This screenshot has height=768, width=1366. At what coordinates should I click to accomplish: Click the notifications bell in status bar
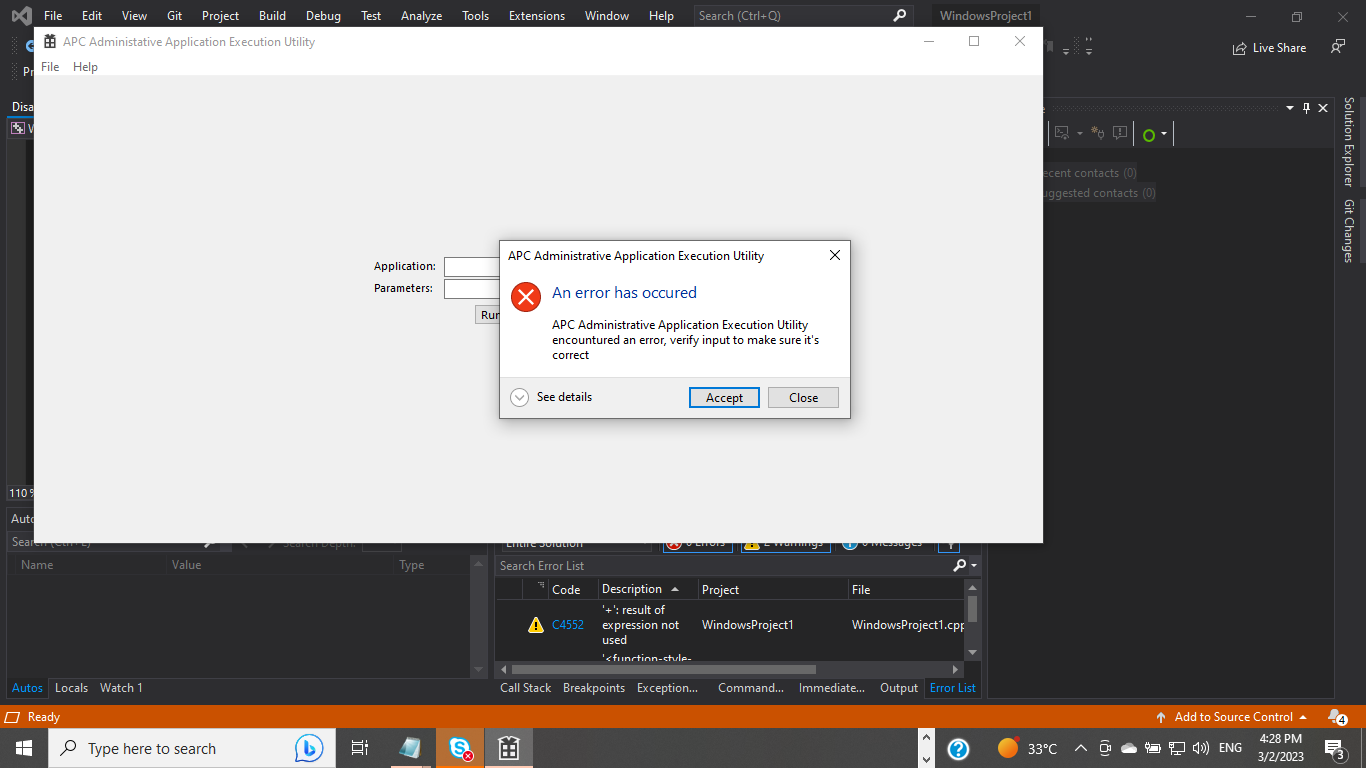point(1337,717)
